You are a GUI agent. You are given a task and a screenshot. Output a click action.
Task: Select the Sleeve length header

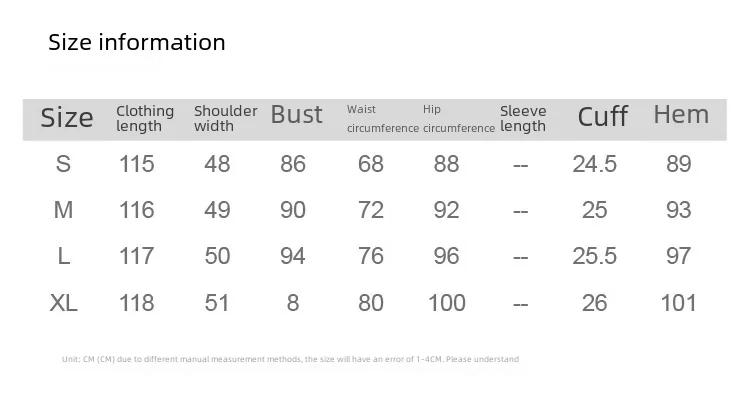[523, 119]
